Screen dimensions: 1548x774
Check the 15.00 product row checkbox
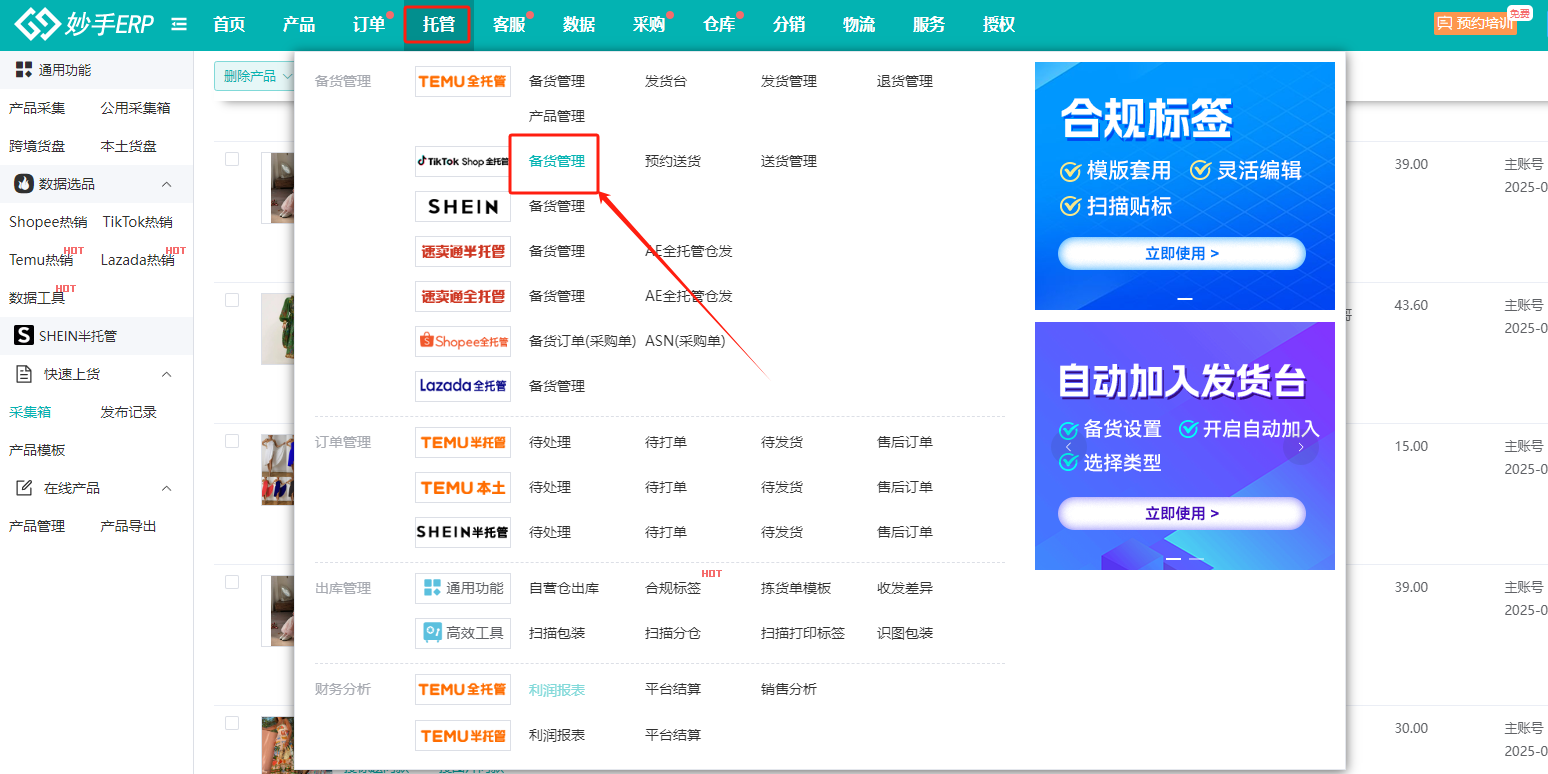232,441
